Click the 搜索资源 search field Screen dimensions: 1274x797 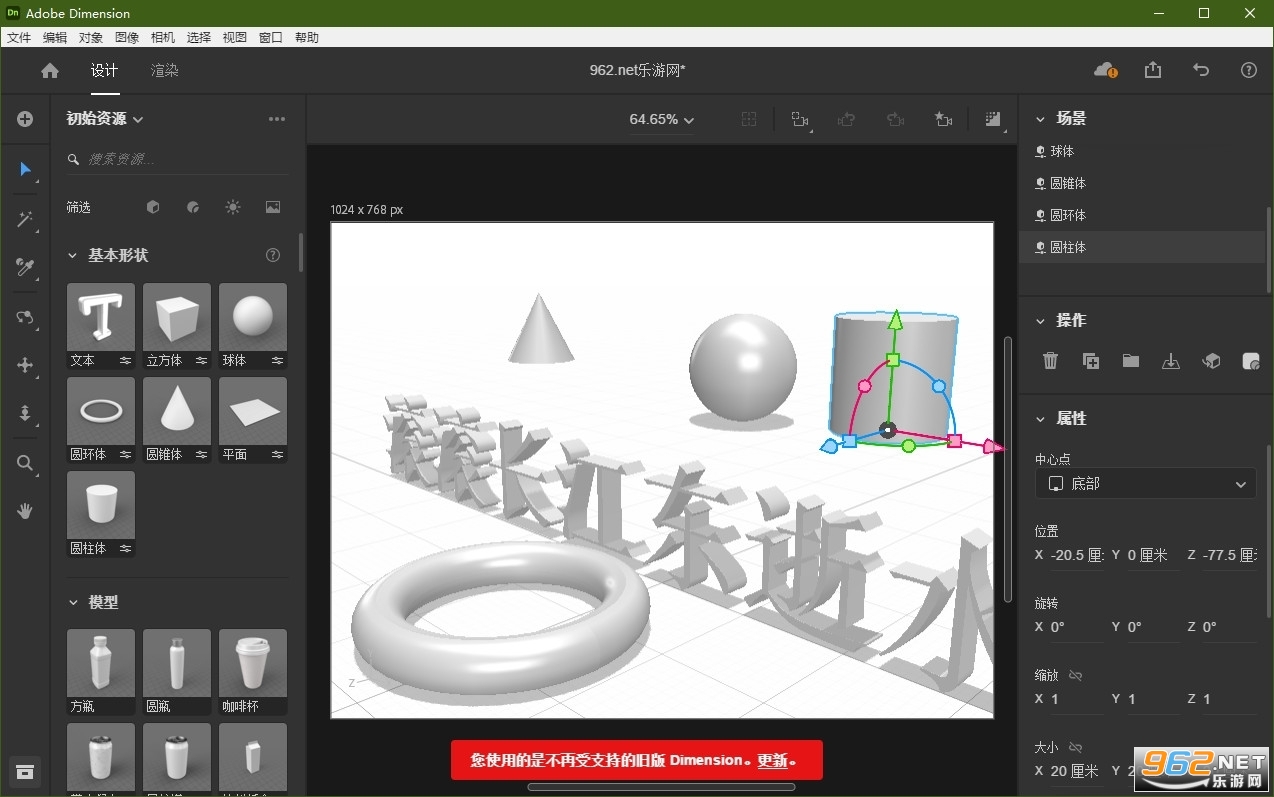(x=177, y=159)
